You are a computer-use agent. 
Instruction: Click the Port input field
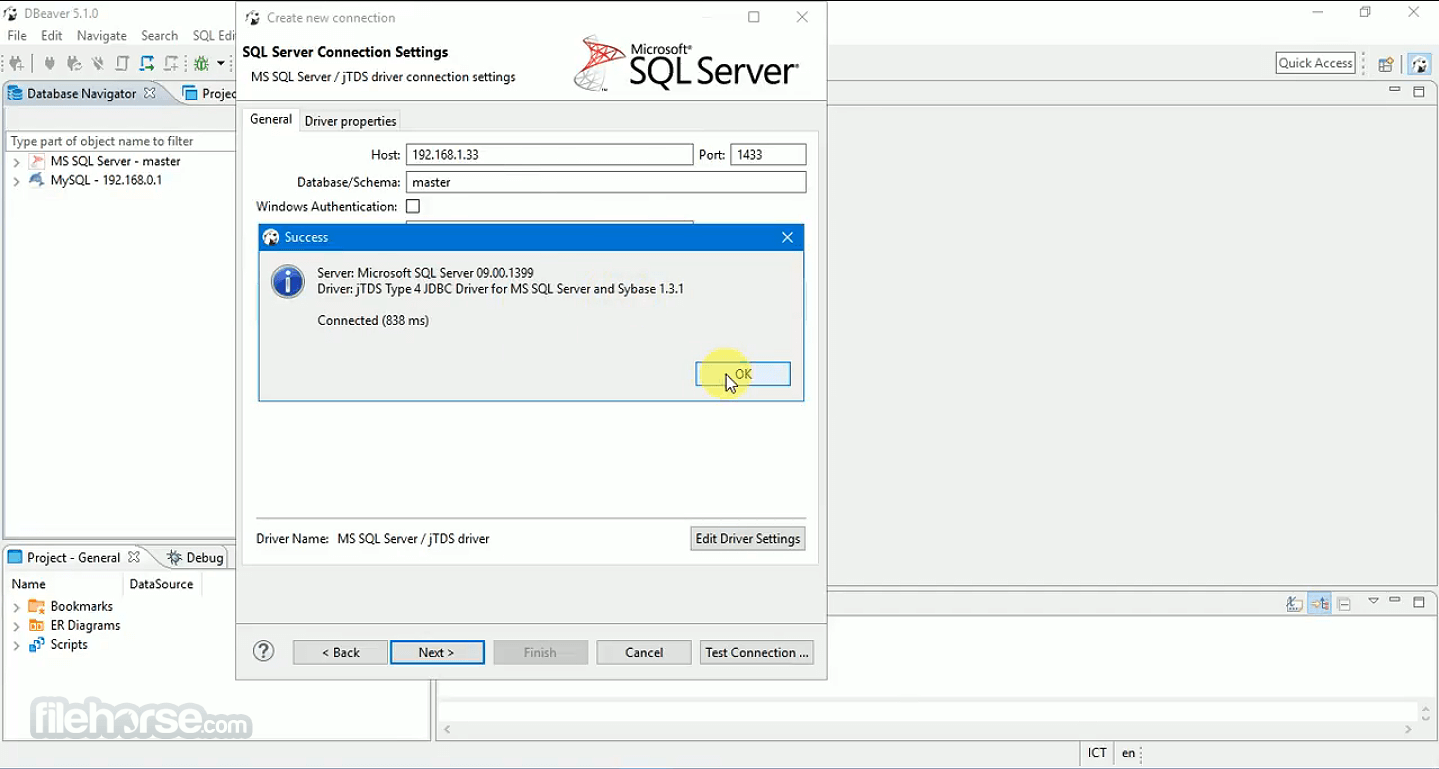768,155
